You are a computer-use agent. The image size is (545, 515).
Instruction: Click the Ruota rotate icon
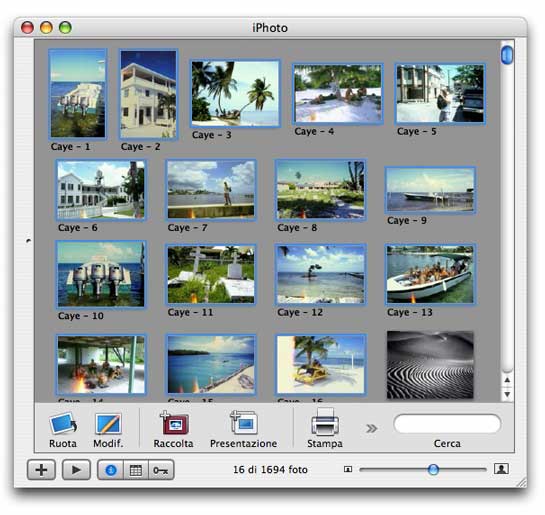[63, 423]
